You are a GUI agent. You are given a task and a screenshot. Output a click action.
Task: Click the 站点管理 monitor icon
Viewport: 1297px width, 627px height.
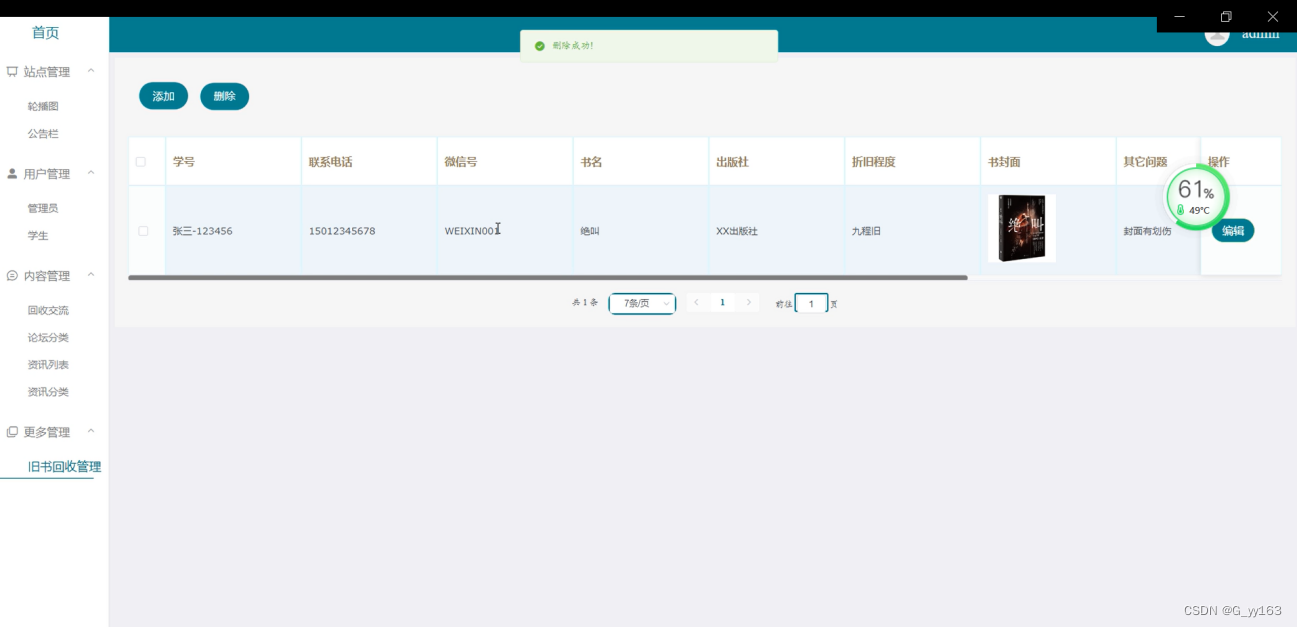[x=12, y=72]
